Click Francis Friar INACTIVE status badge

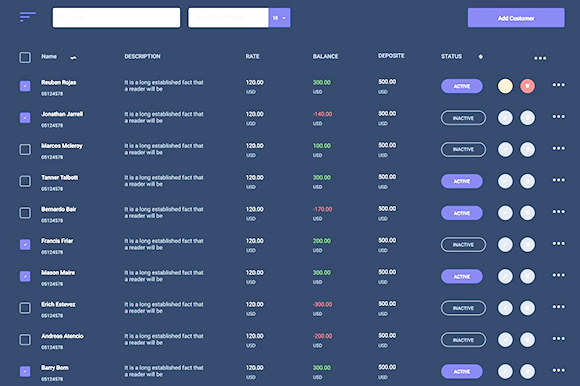pos(463,245)
